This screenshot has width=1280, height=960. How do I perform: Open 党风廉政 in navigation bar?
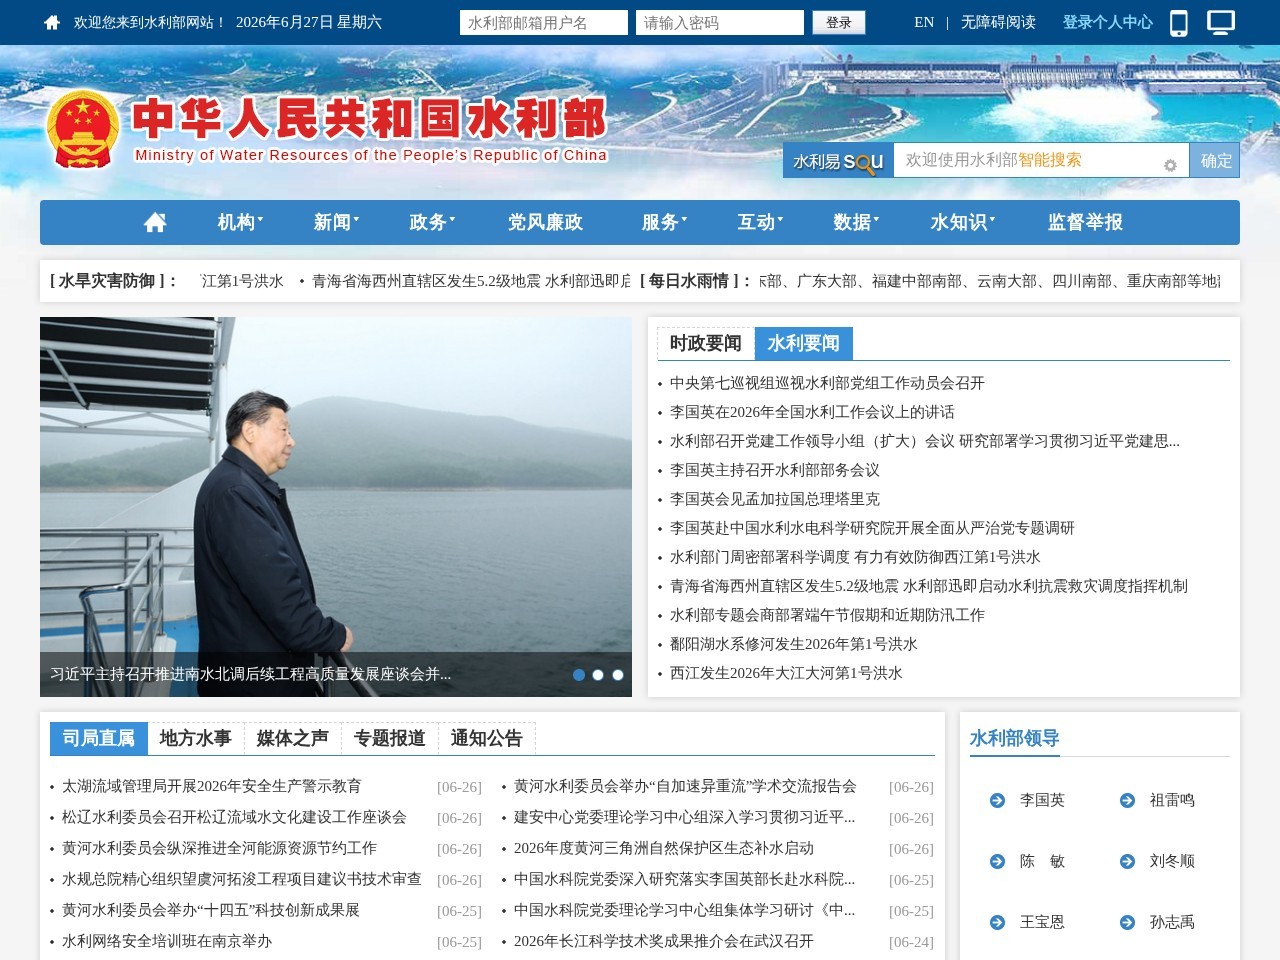(545, 222)
